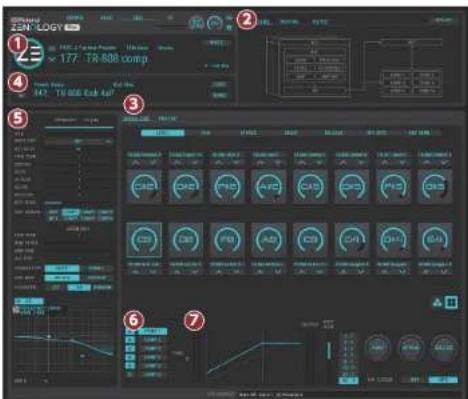Select the first pad in the top pad row
Screen dimensions: 468x399
(144, 186)
